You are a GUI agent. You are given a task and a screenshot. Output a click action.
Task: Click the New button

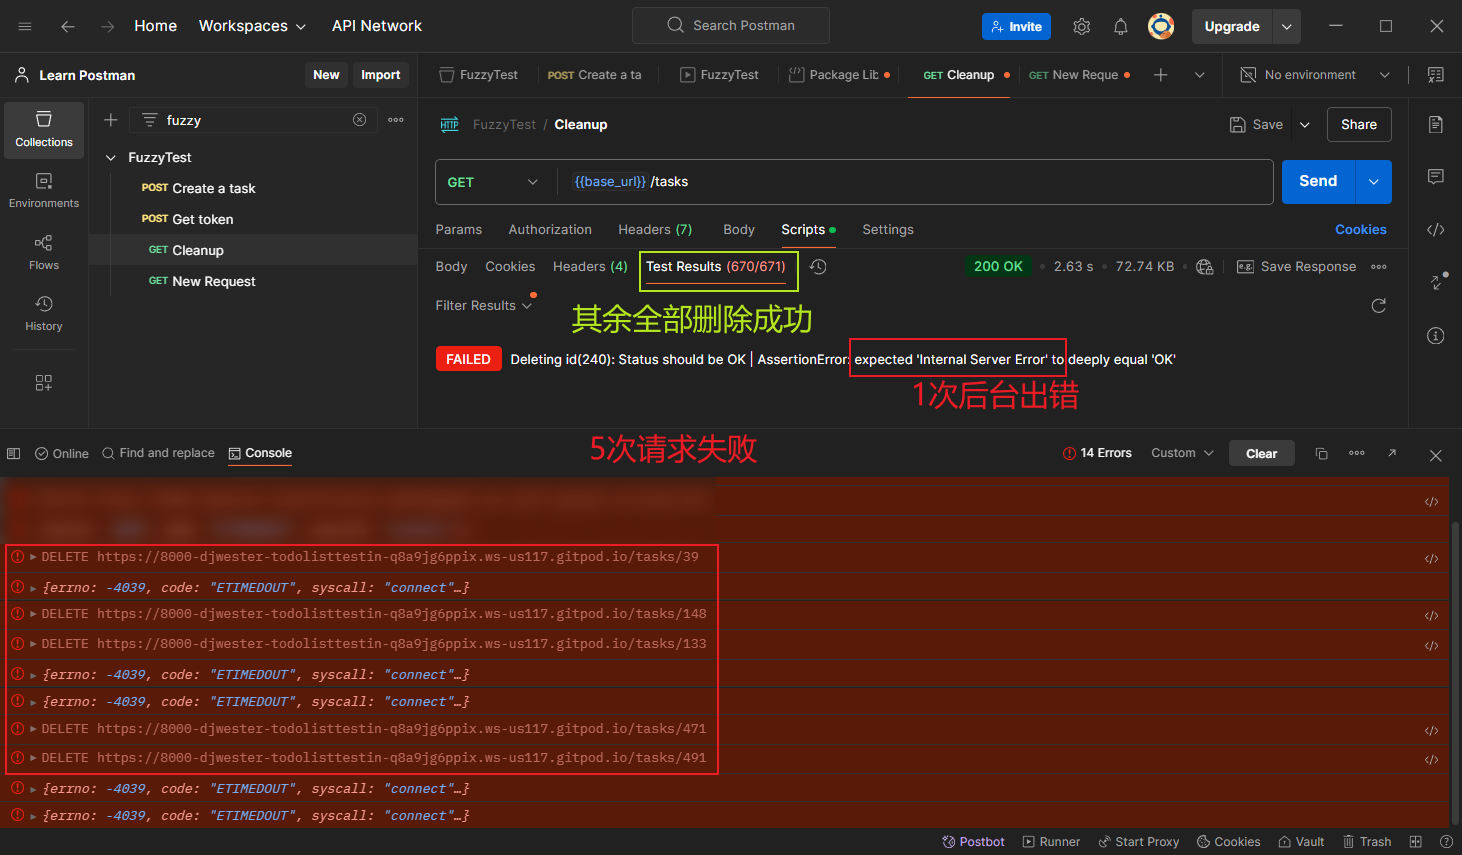click(326, 75)
